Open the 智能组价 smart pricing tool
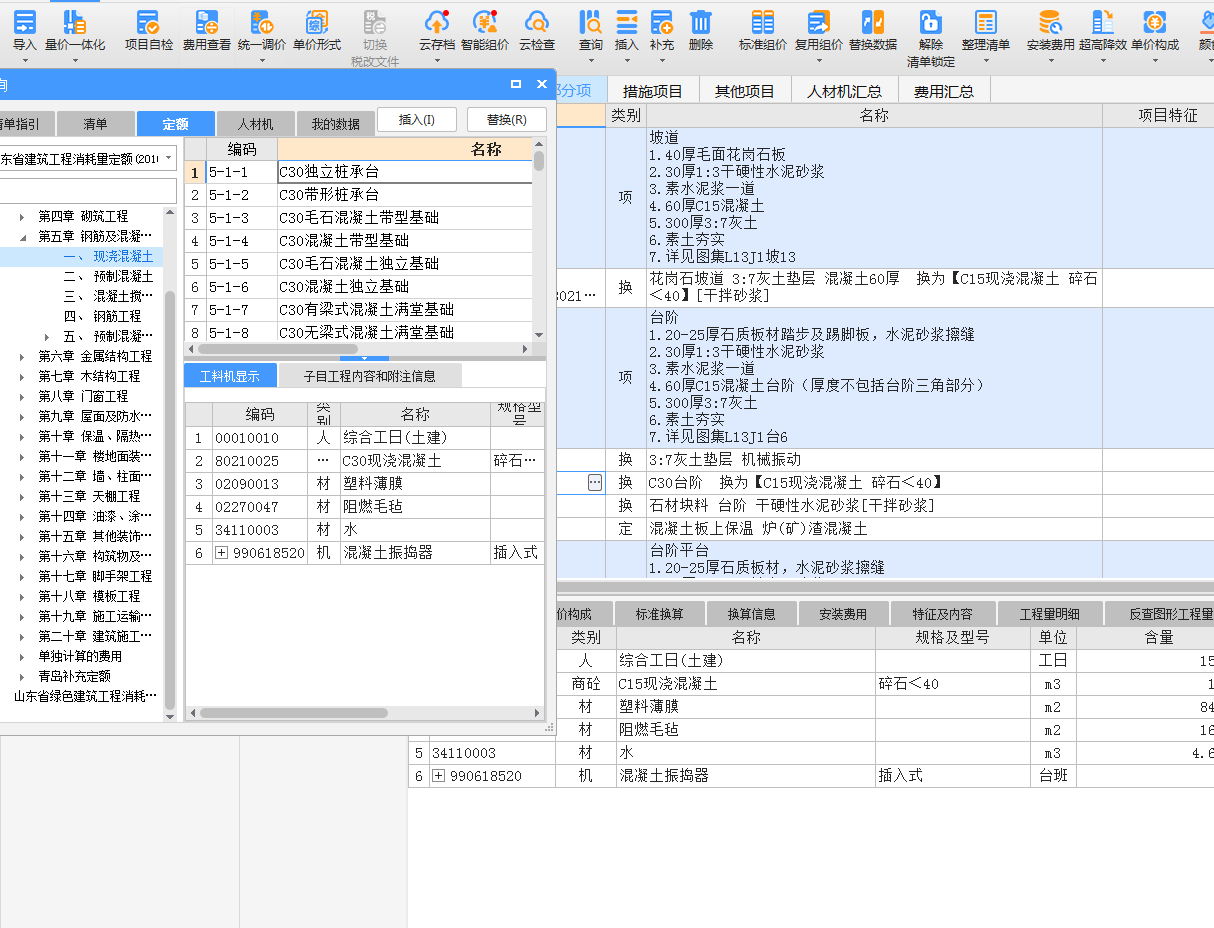This screenshot has width=1214, height=928. 485,30
